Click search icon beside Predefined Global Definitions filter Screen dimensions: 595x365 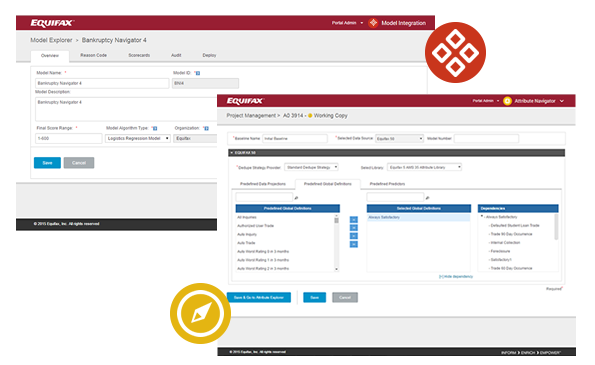(296, 198)
